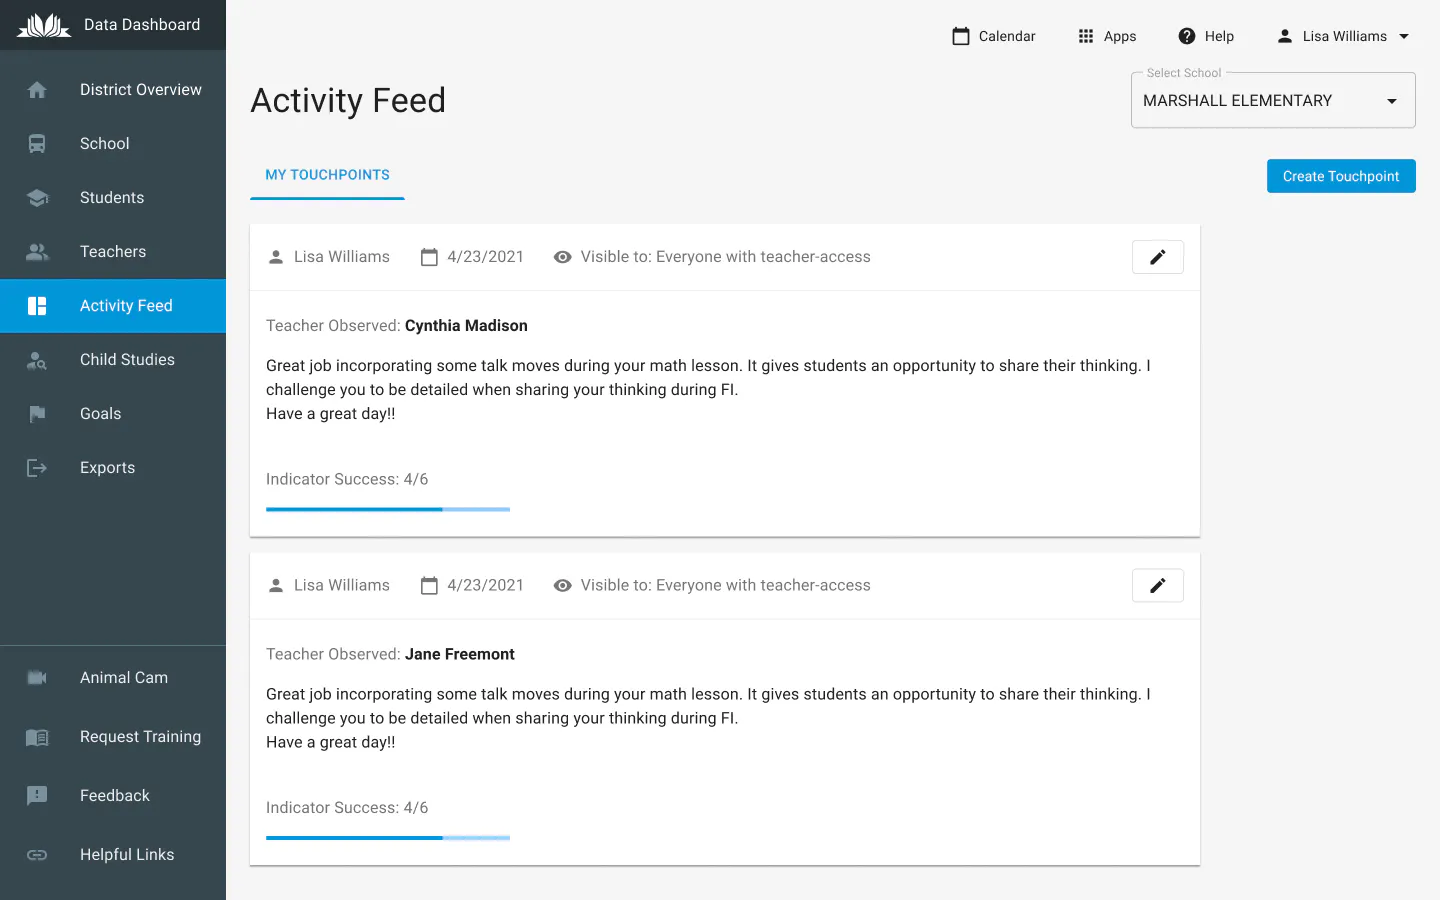Open the Calendar icon in top bar
Viewport: 1440px width, 900px height.
pyautogui.click(x=961, y=36)
